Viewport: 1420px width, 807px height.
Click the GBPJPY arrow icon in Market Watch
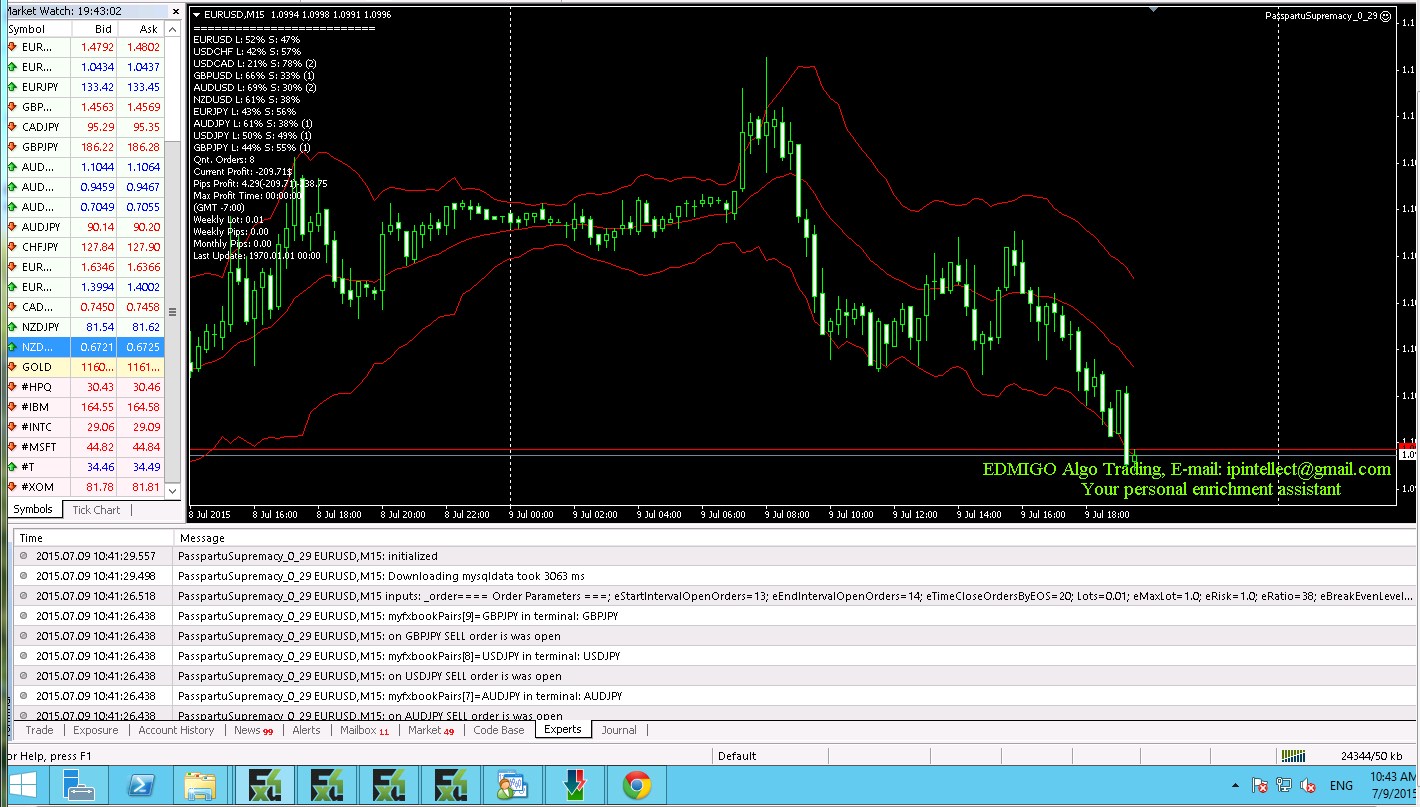(12, 147)
